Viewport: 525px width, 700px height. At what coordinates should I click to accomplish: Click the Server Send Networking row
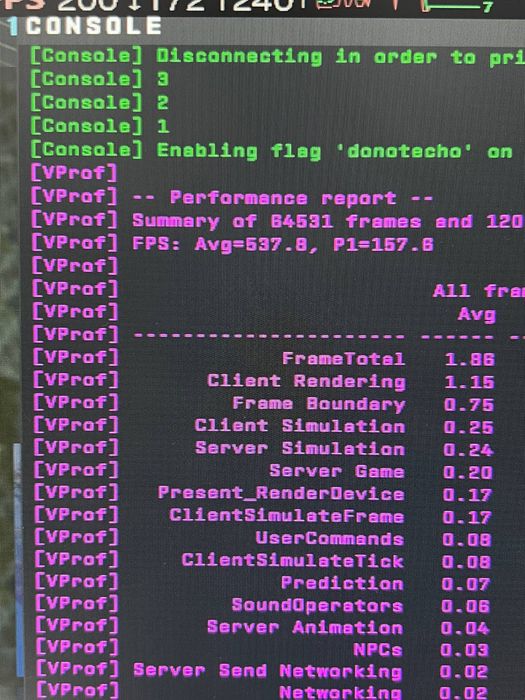tap(262, 671)
